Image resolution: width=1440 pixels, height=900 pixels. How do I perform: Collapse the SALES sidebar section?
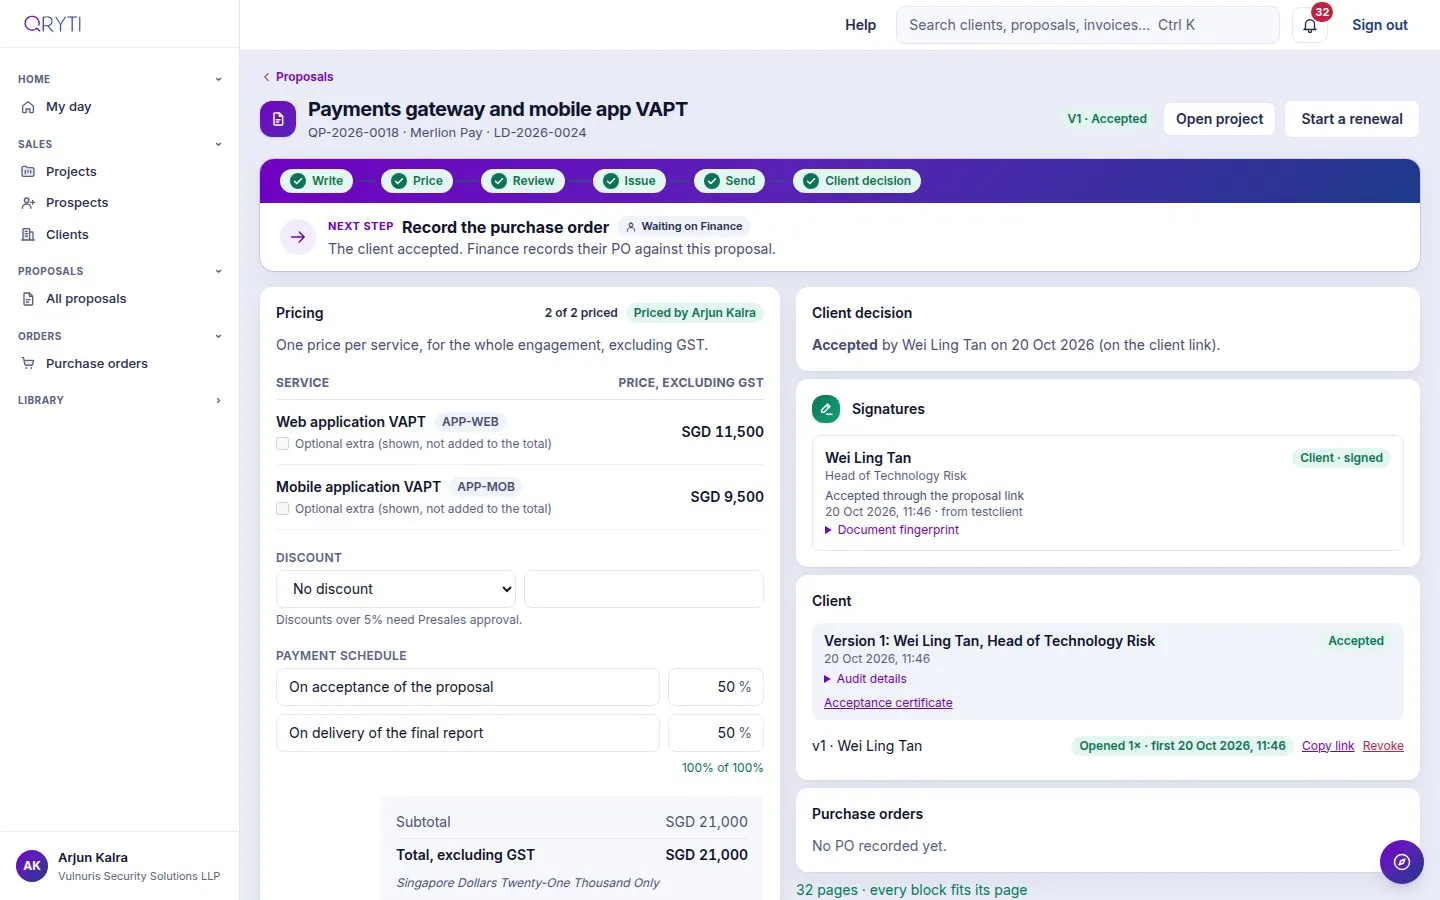point(218,144)
